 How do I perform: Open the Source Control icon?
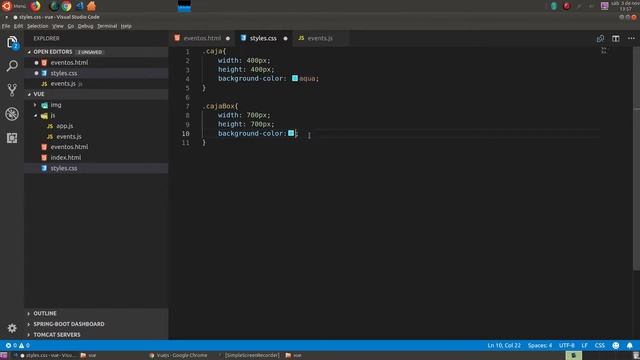(x=12, y=90)
